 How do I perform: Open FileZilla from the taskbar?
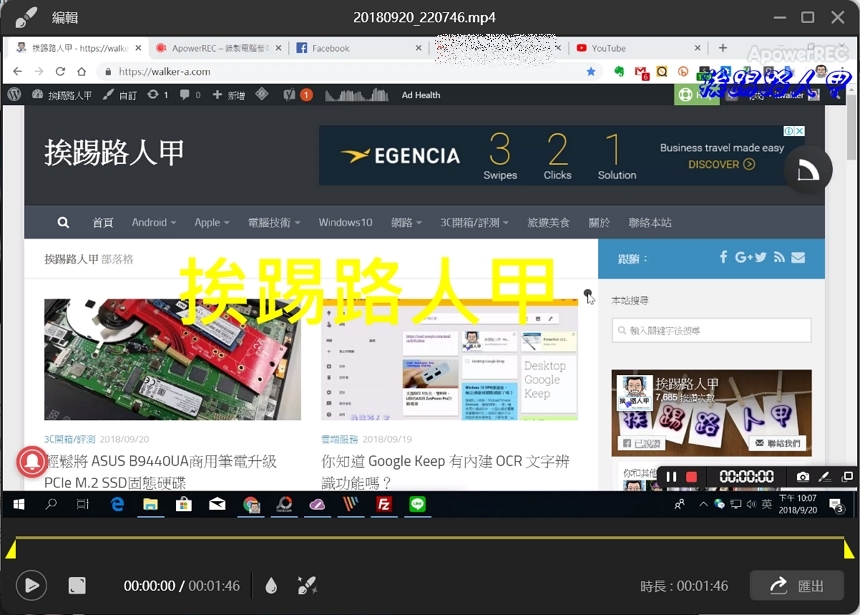click(383, 504)
